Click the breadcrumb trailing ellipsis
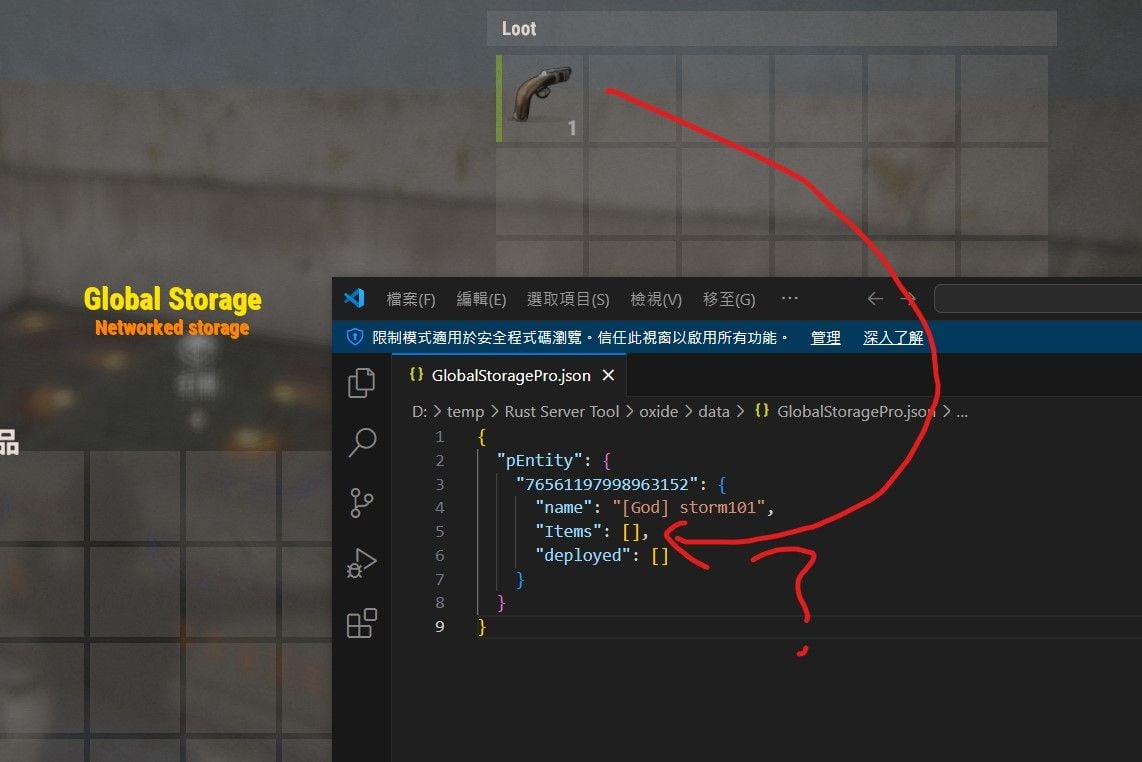 tap(961, 413)
